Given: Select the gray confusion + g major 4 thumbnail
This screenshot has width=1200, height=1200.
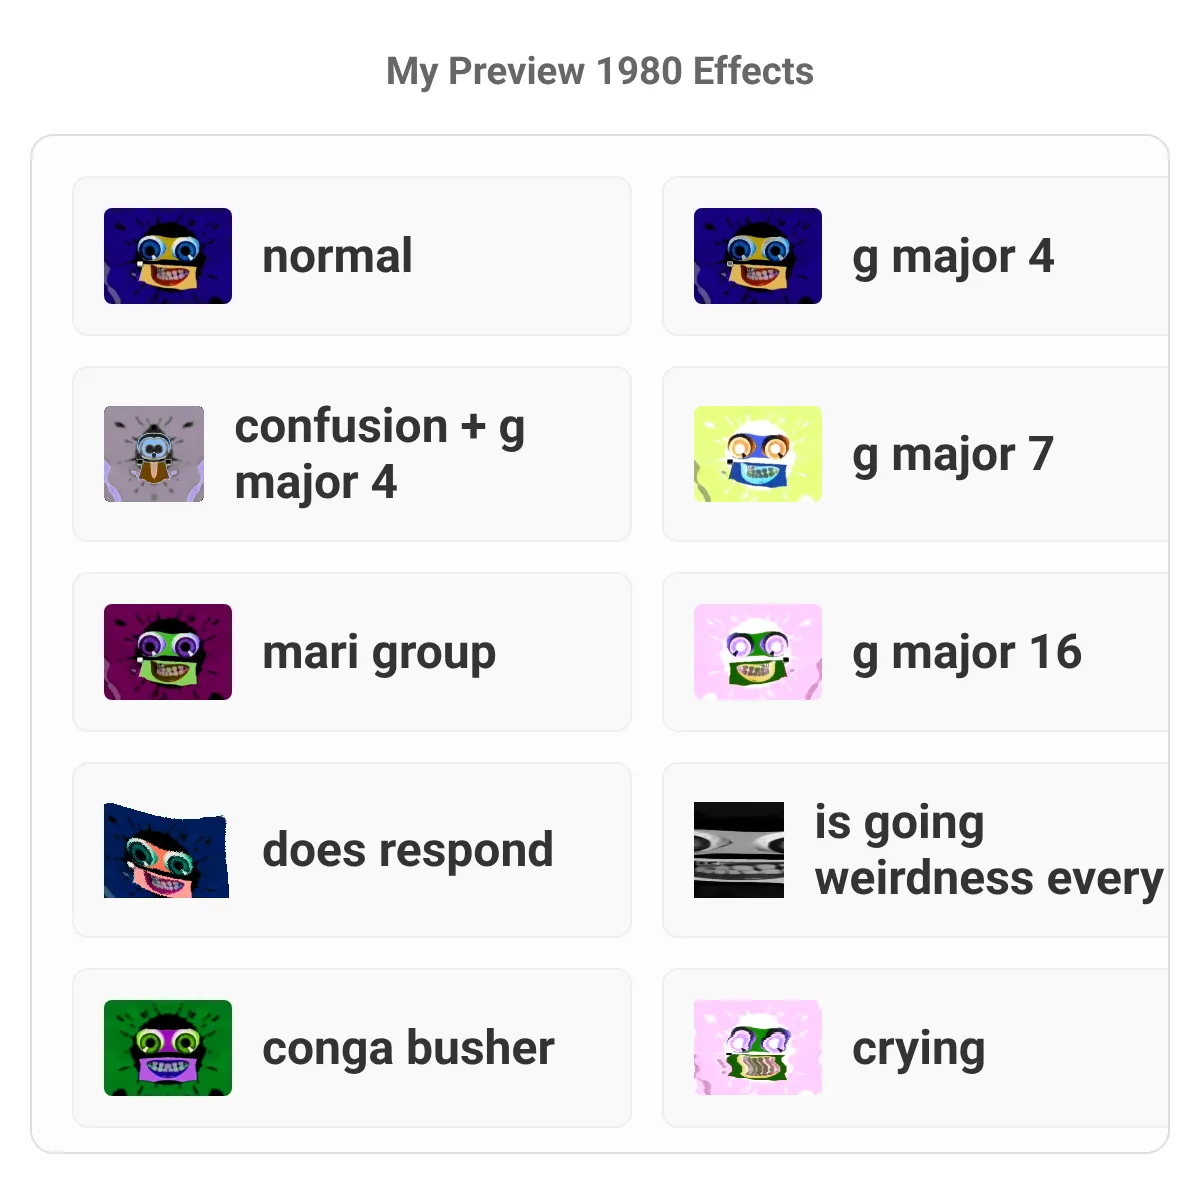Looking at the screenshot, I should tap(154, 454).
